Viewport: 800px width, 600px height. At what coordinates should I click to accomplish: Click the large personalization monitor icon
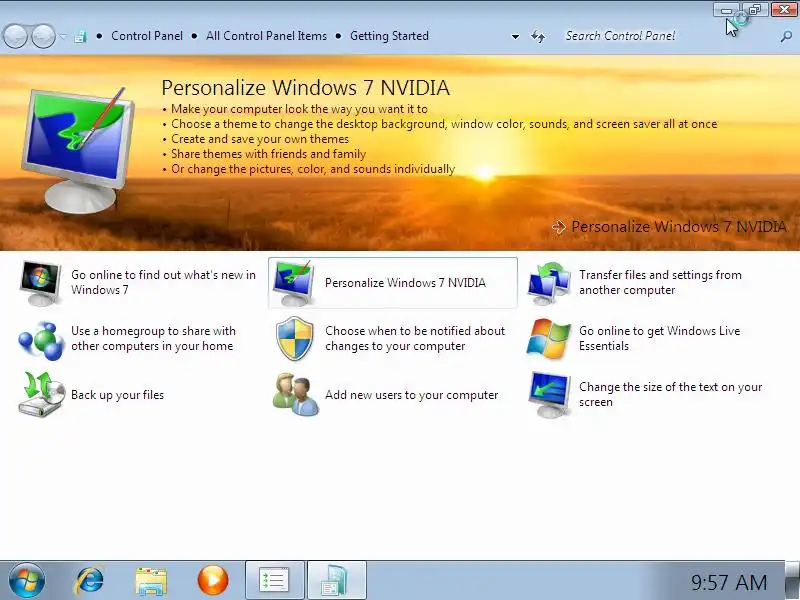tap(77, 149)
